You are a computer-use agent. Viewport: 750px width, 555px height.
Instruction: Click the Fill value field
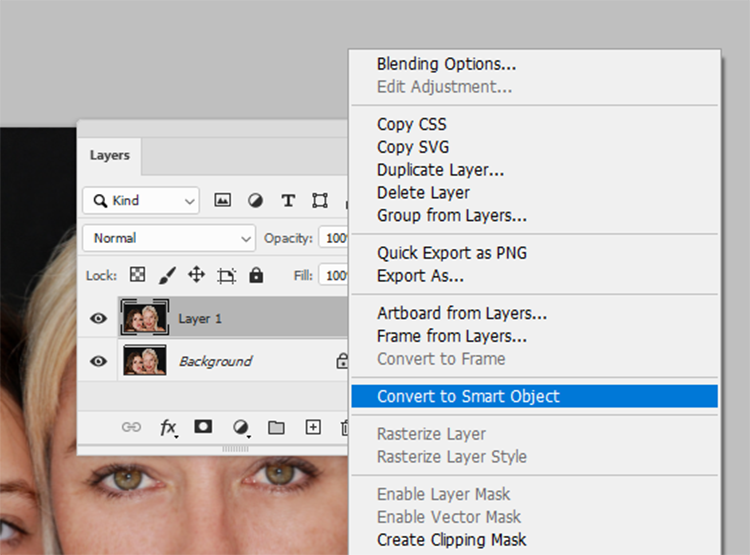click(x=333, y=276)
